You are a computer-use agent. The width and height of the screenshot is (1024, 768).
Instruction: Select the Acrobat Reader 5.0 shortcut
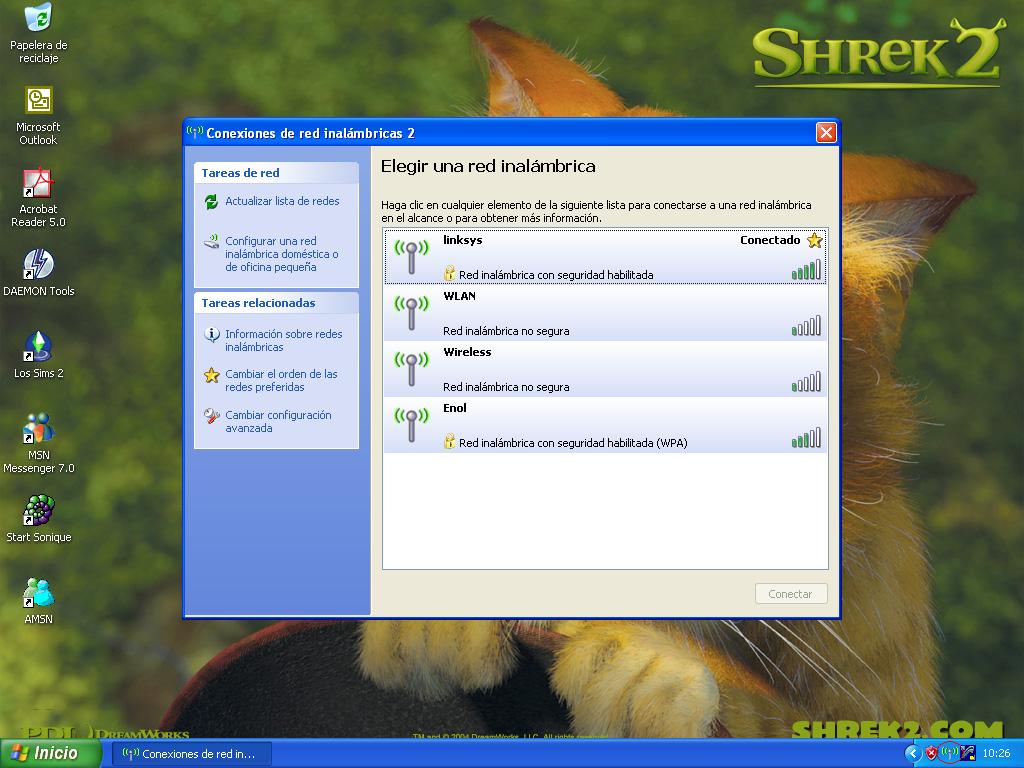point(39,198)
